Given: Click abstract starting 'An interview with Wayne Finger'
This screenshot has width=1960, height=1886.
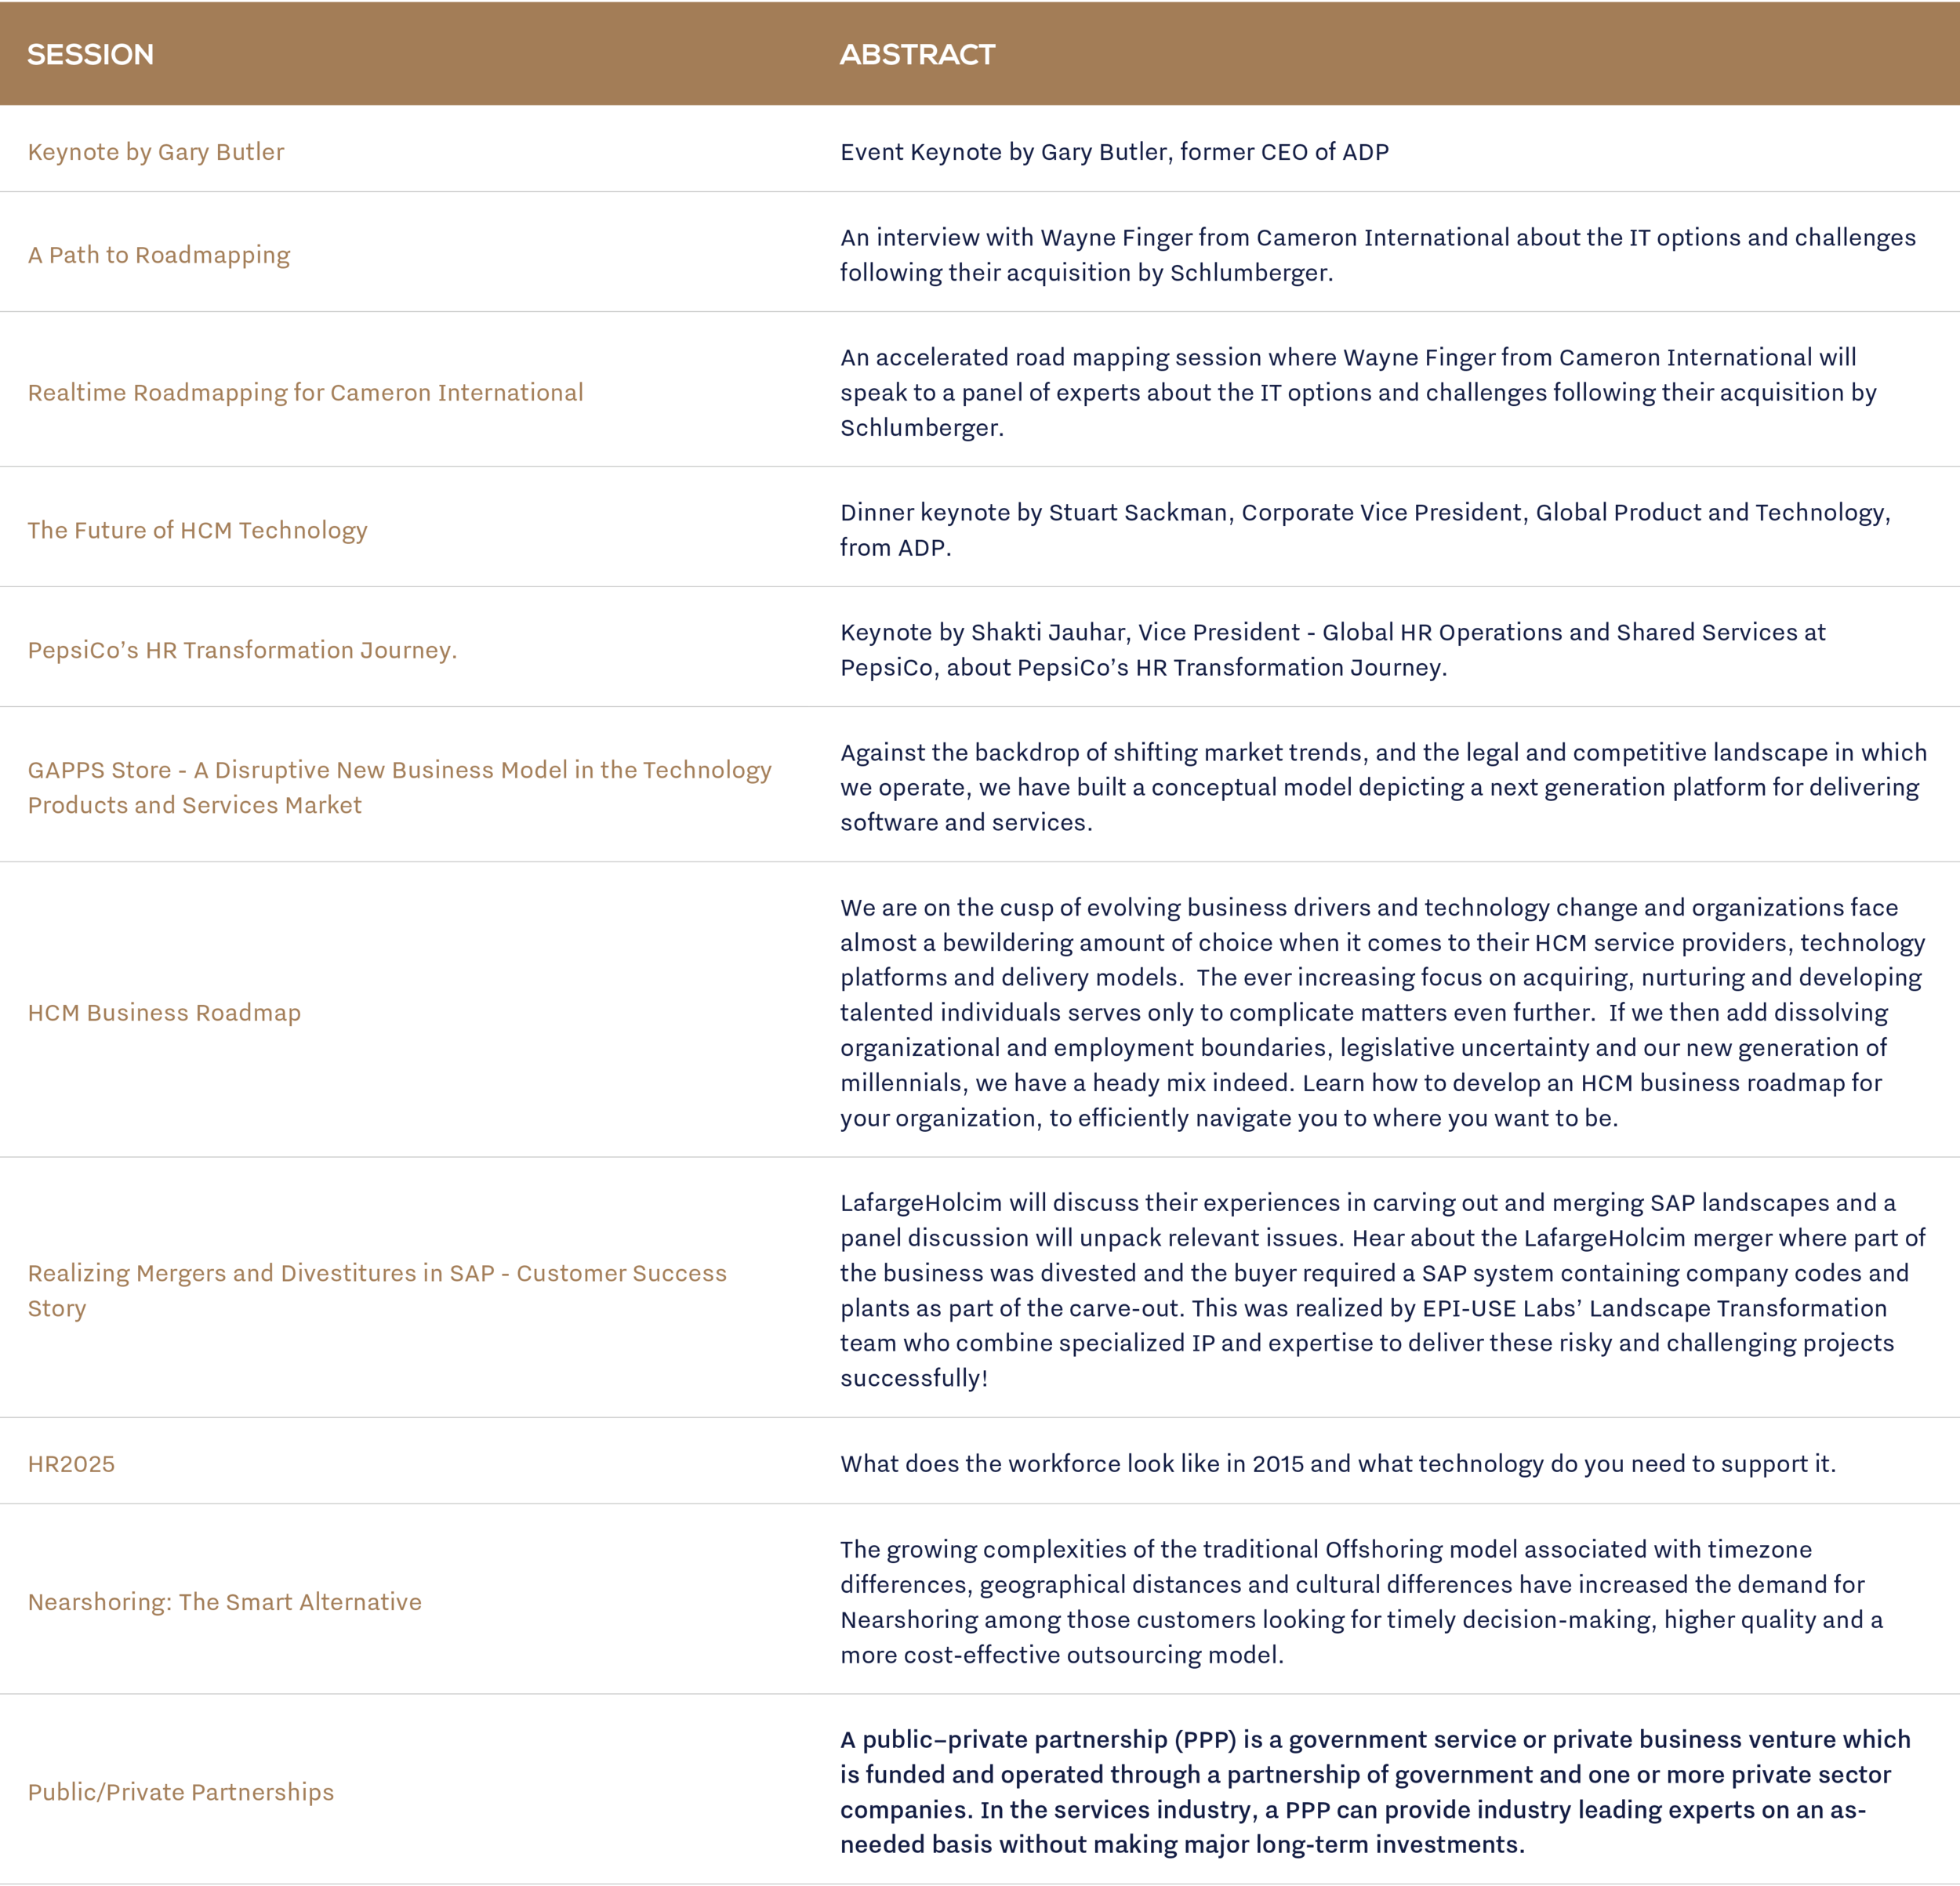Looking at the screenshot, I should pos(1378,255).
